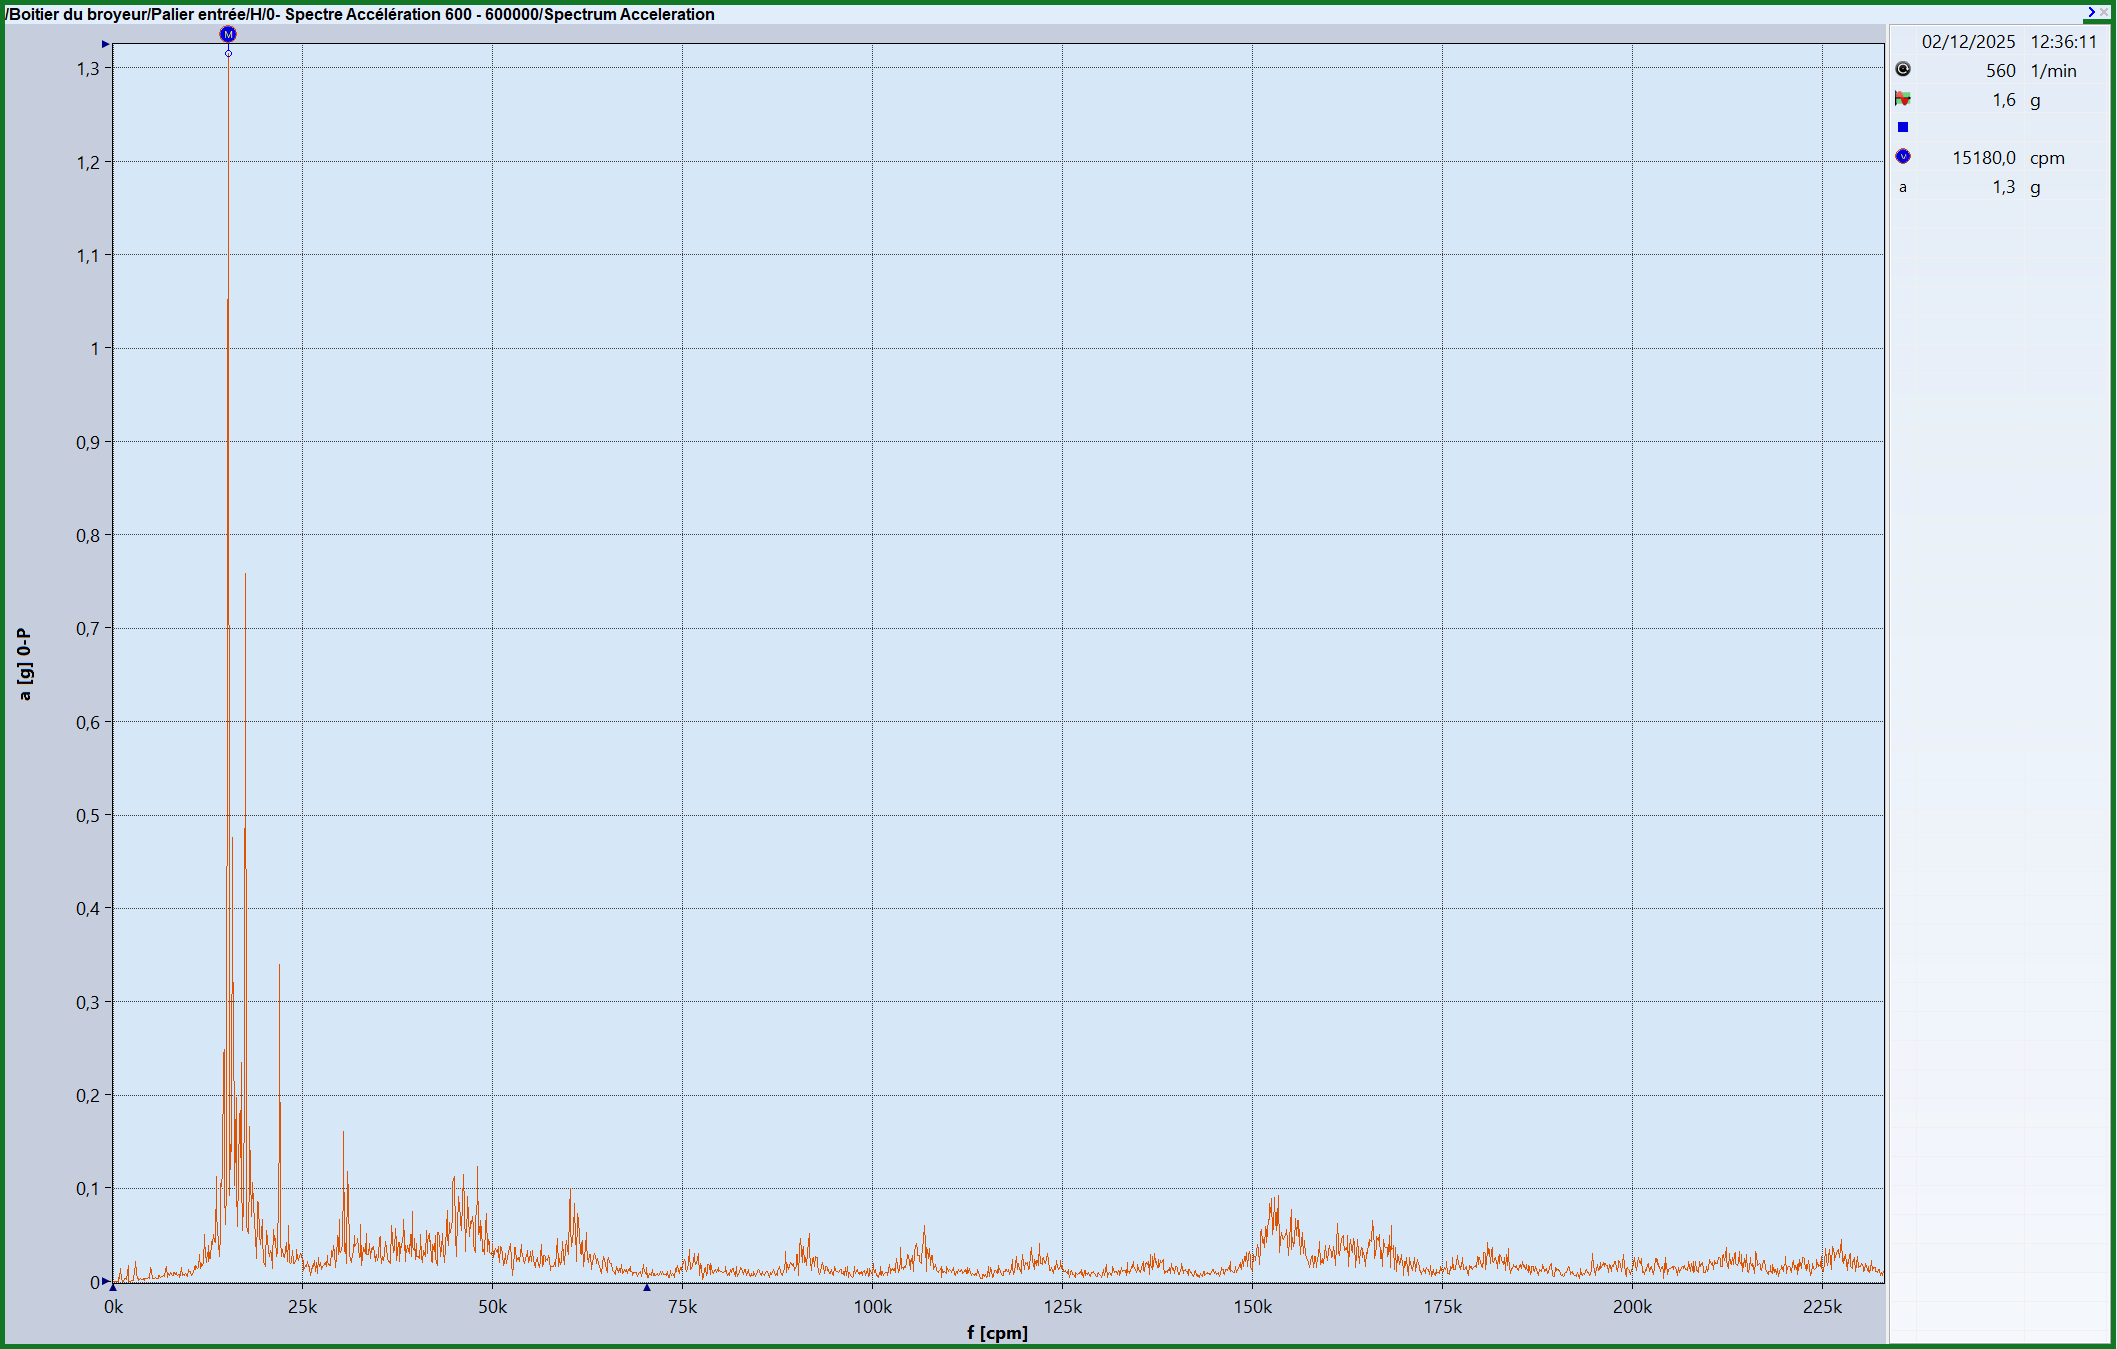2117x1349 pixels.
Task: Select the blue M main cursor marker
Action: [228, 34]
